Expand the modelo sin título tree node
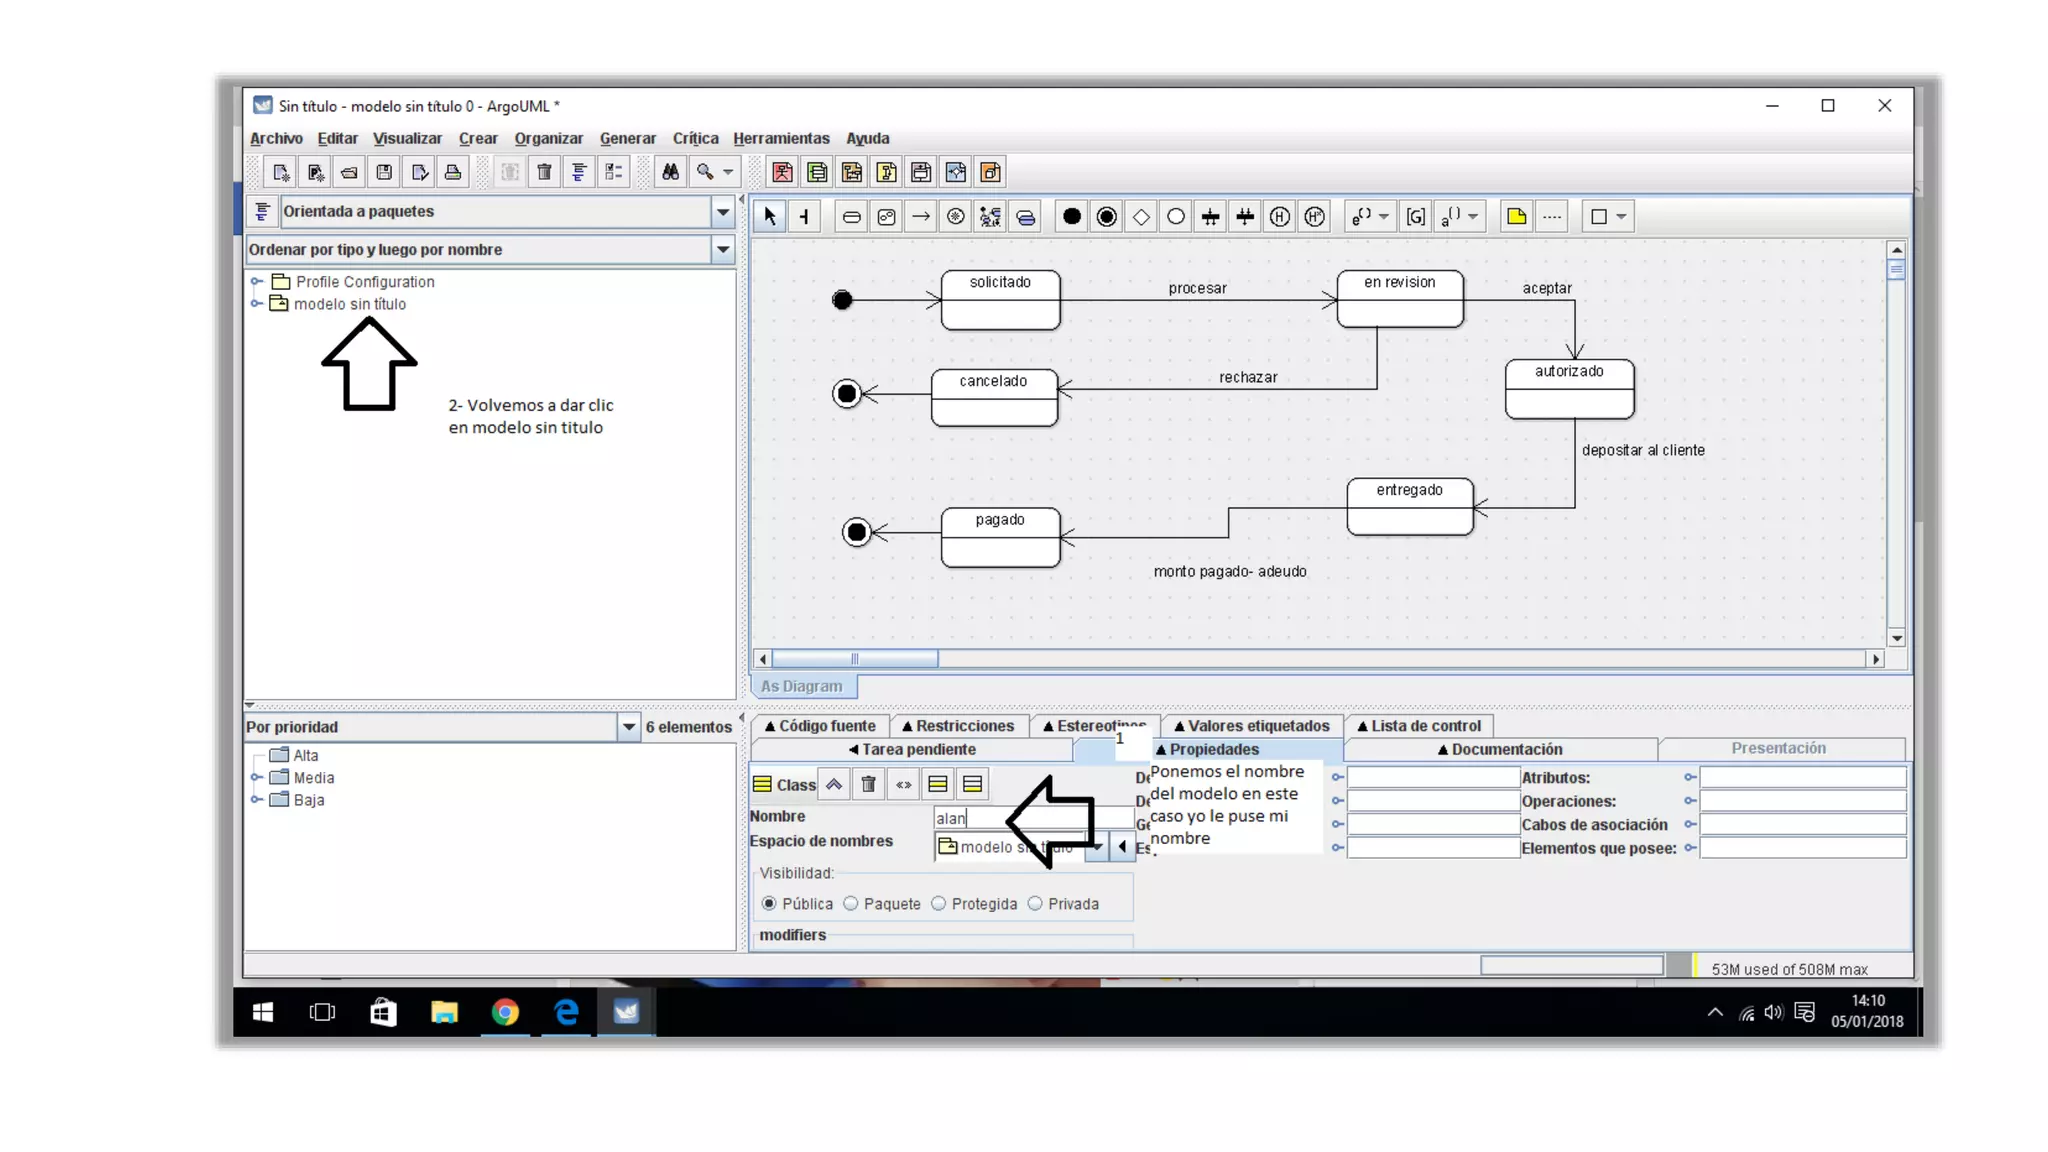This screenshot has height=1152, width=2048. [x=257, y=303]
